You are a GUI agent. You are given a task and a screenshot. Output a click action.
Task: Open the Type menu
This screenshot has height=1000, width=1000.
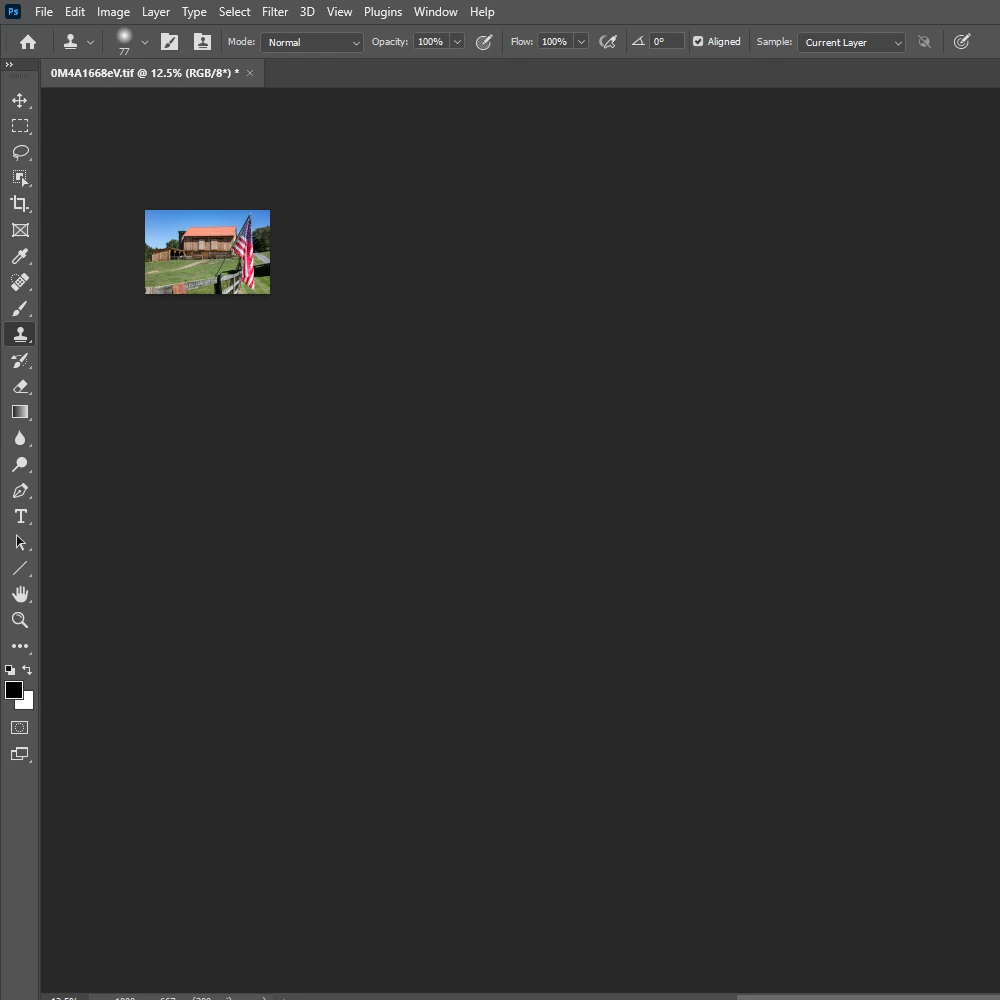coord(194,11)
